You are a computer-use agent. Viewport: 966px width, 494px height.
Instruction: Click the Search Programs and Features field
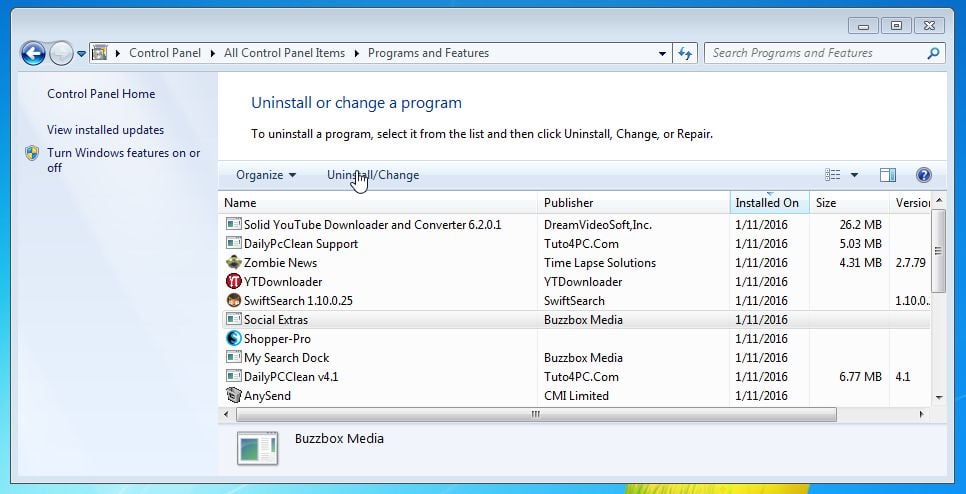(x=815, y=54)
